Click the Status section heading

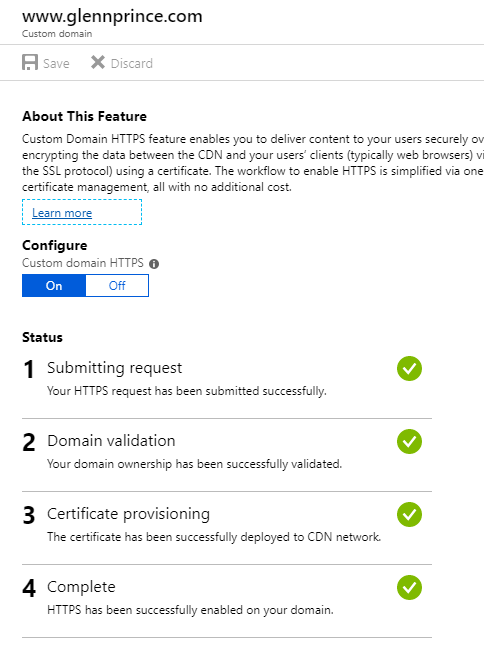pos(42,337)
